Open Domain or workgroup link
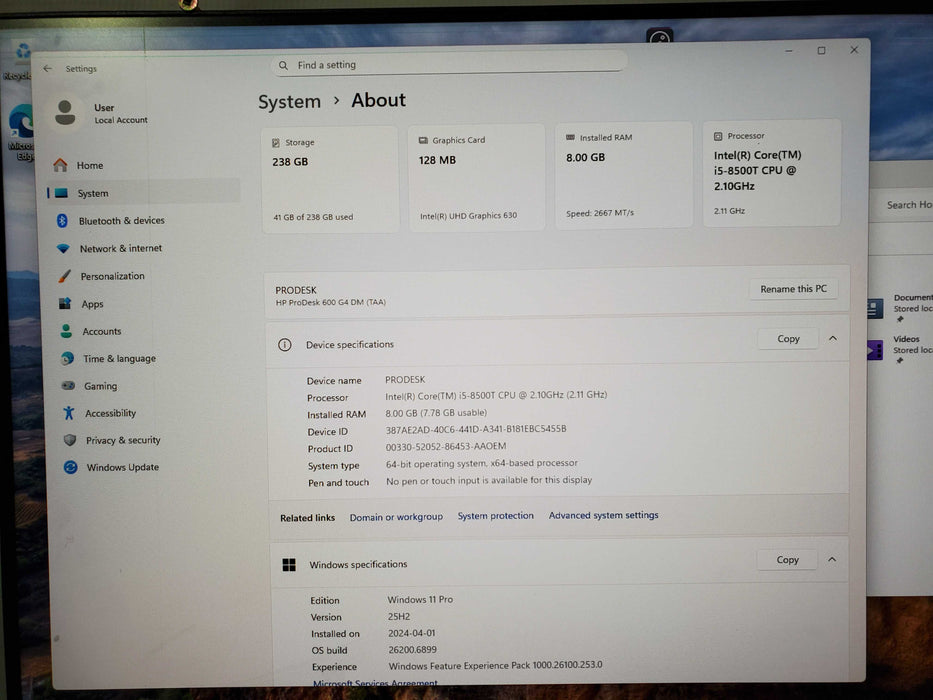Screen dimensions: 933x700 [396, 517]
